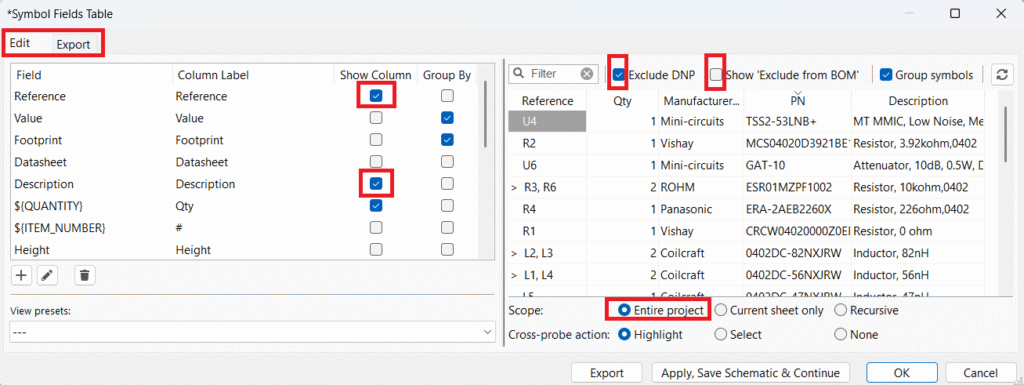Toggle Show Column for ${QUANTITY} field
Screen dimensions: 1024x385
pyautogui.click(x=376, y=206)
